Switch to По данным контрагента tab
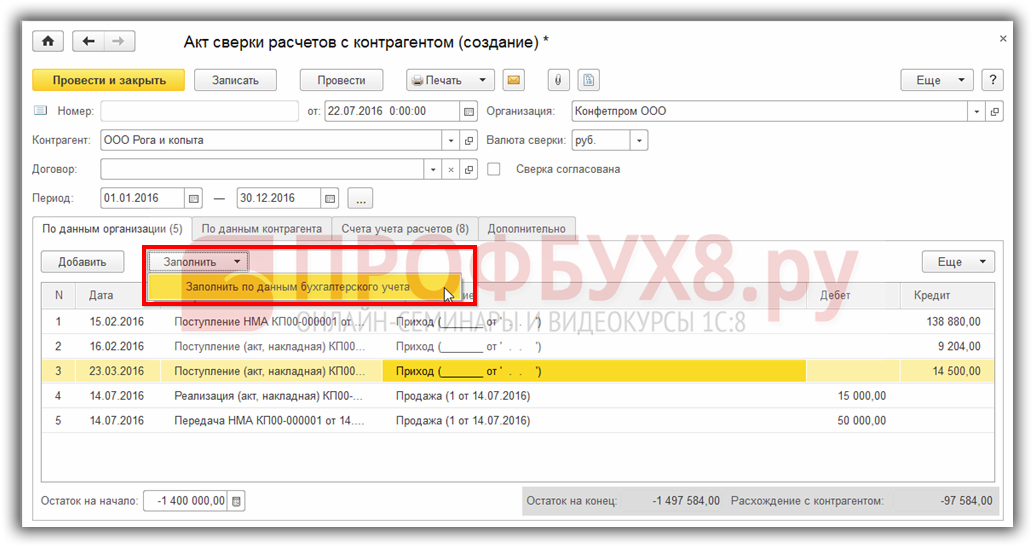 click(x=261, y=229)
